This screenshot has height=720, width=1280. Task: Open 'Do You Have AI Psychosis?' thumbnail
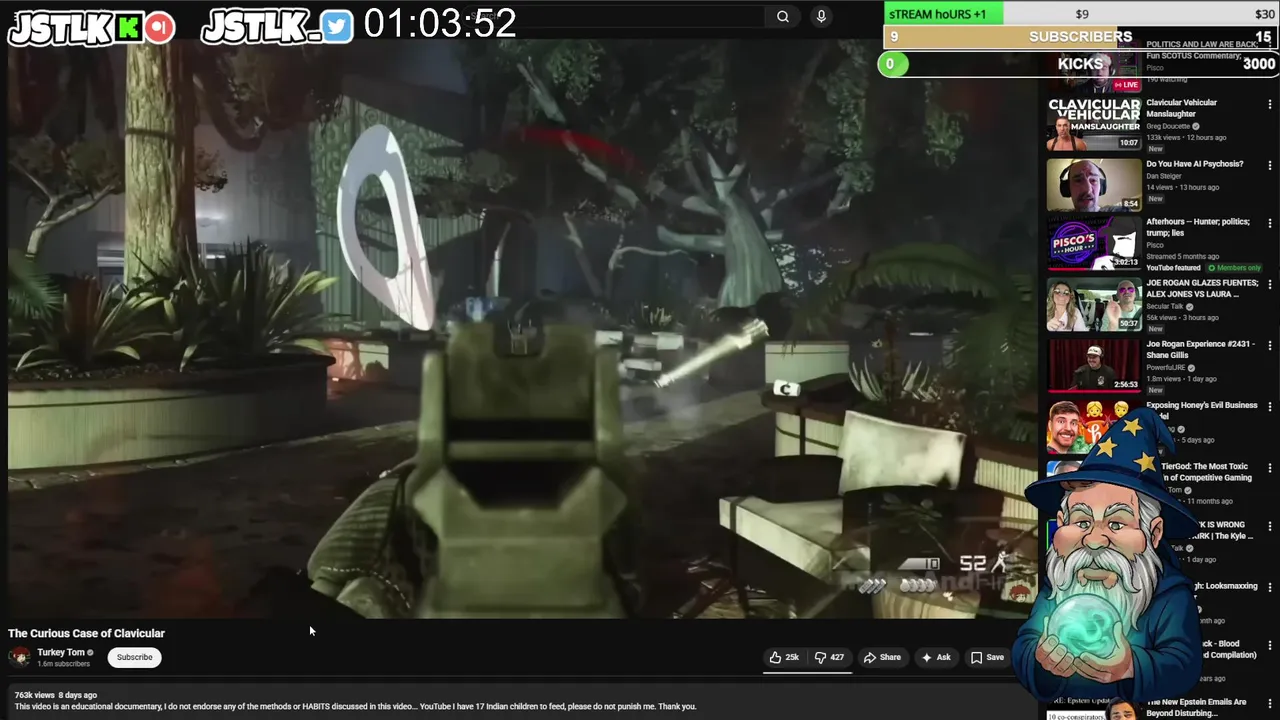[x=1094, y=184]
